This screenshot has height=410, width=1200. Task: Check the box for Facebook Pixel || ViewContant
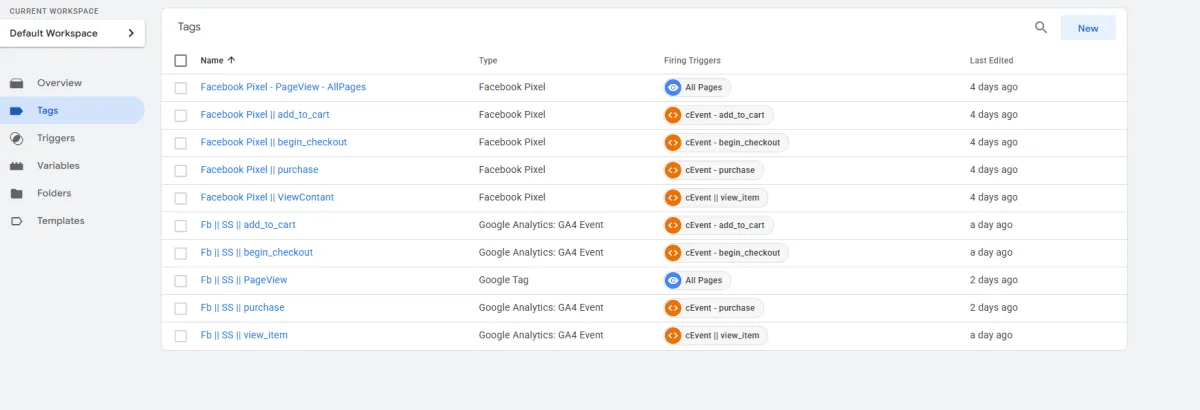pyautogui.click(x=181, y=197)
